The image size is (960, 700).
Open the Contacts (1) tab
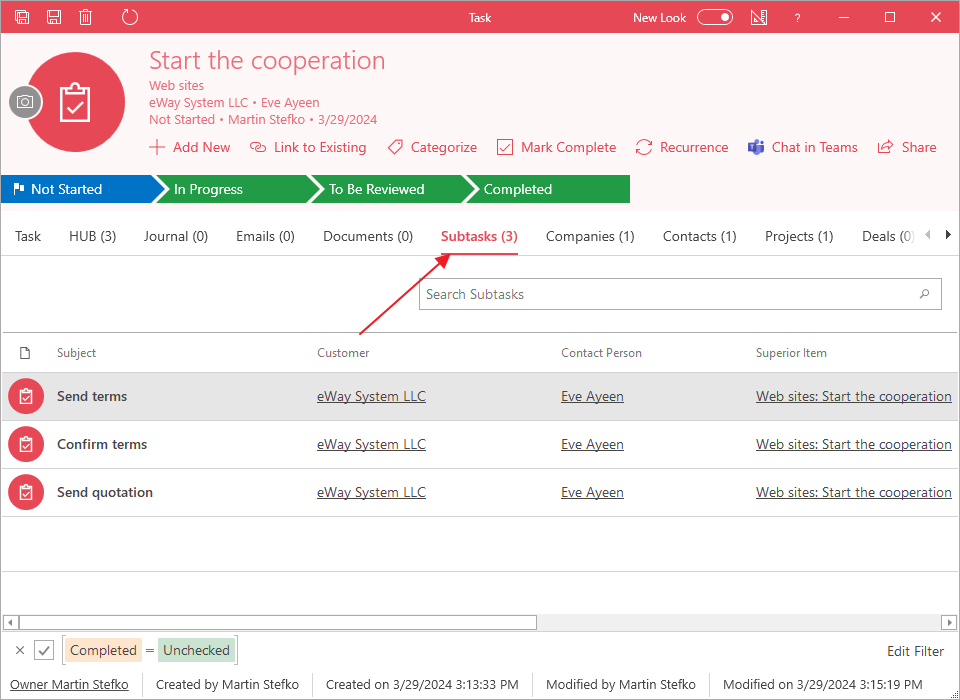point(700,236)
